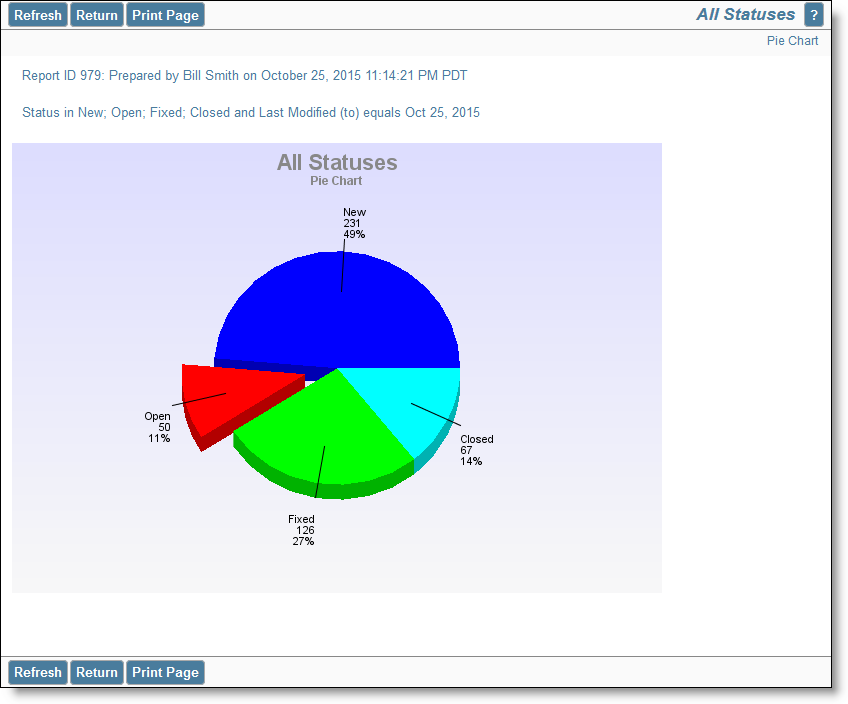Click the top Refresh button
This screenshot has width=848, height=704.
[x=37, y=14]
